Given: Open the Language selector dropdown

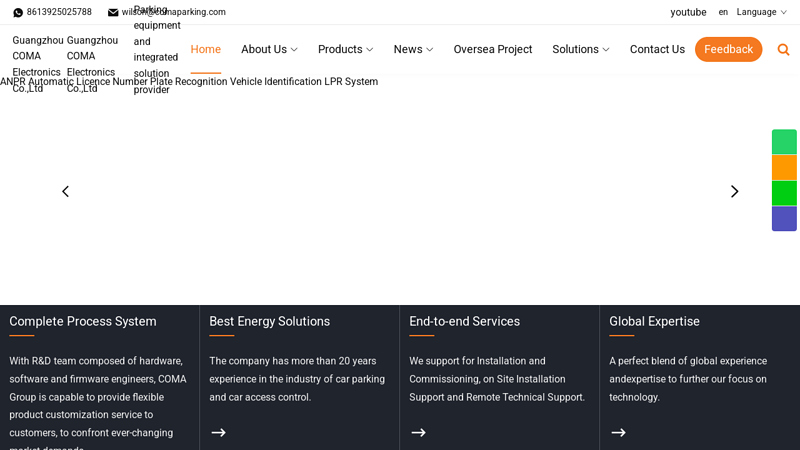Looking at the screenshot, I should [761, 12].
